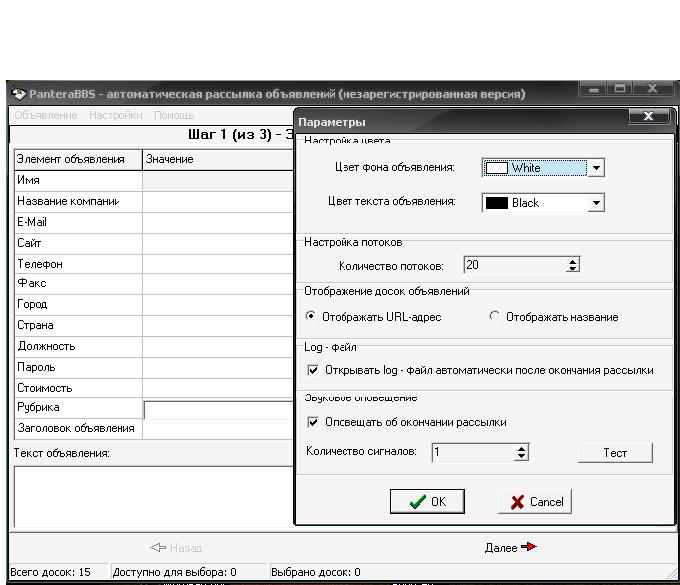680x585 pixels.
Task: Click the Black text color combo box
Action: 543,203
